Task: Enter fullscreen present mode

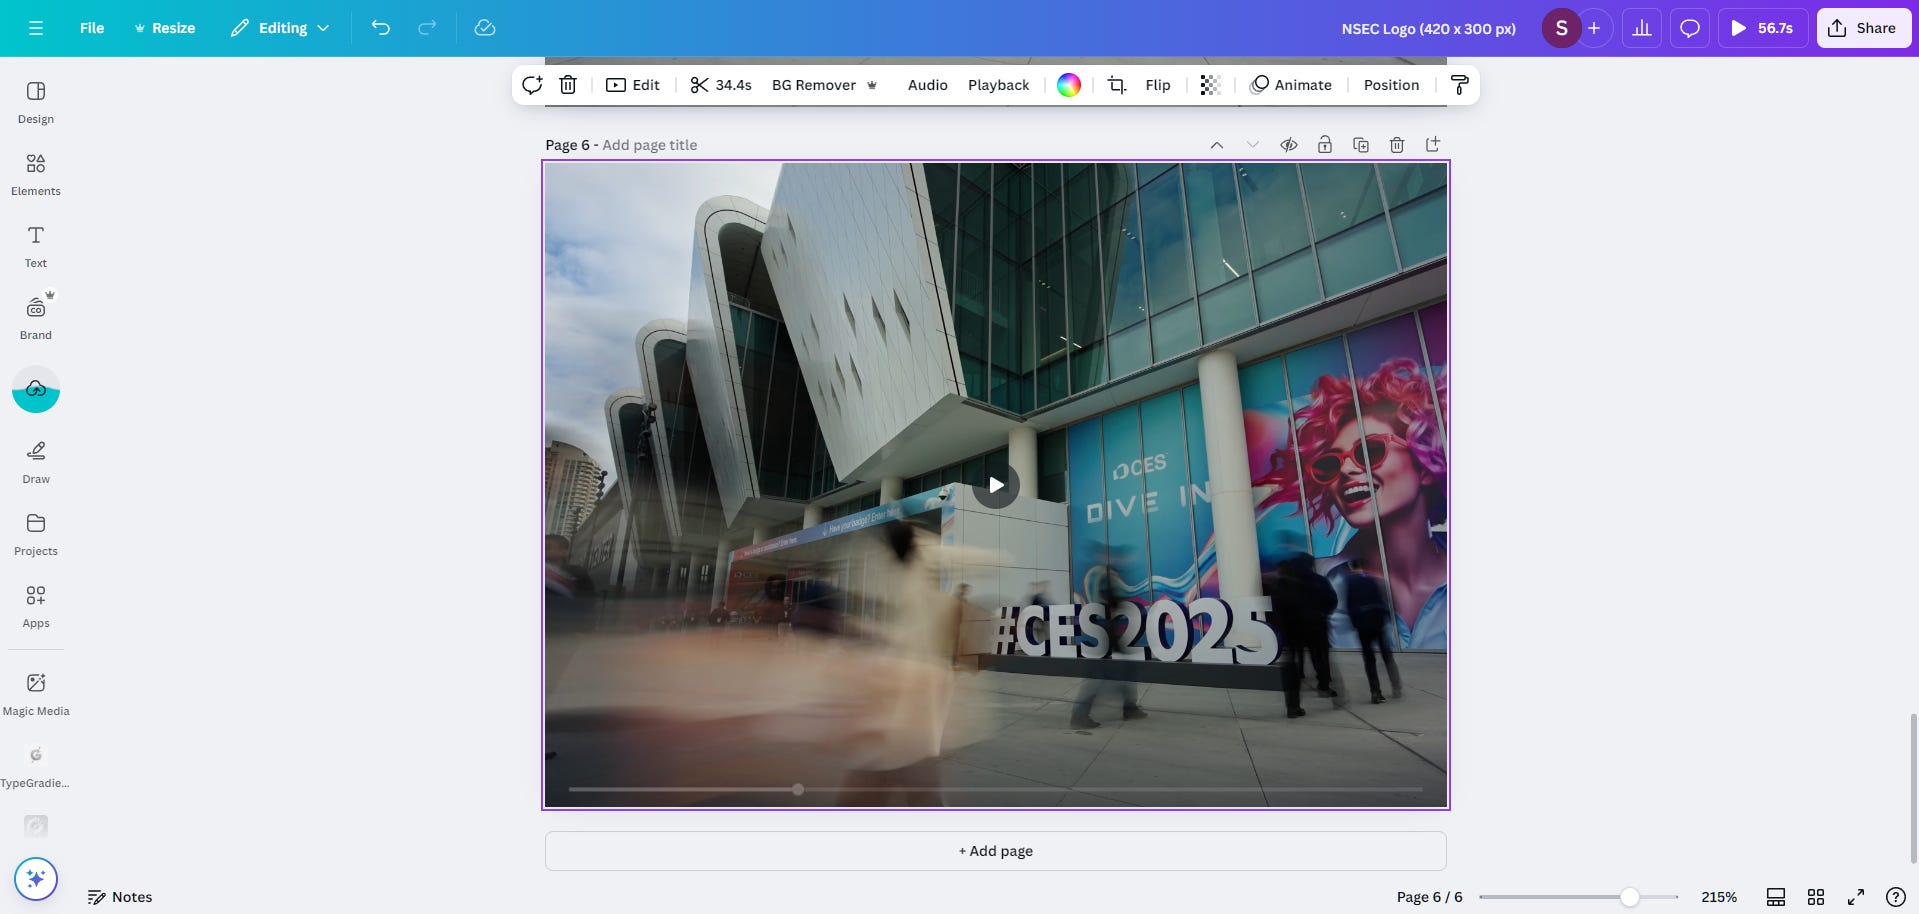Action: coord(1856,897)
